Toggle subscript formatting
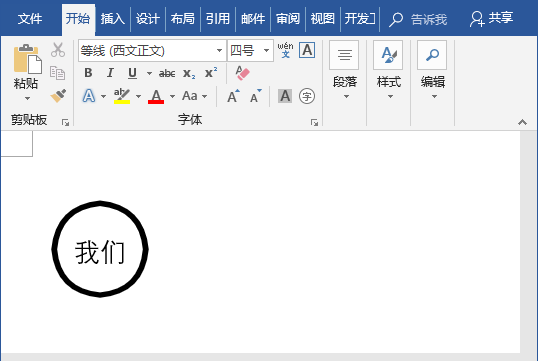 click(x=189, y=73)
